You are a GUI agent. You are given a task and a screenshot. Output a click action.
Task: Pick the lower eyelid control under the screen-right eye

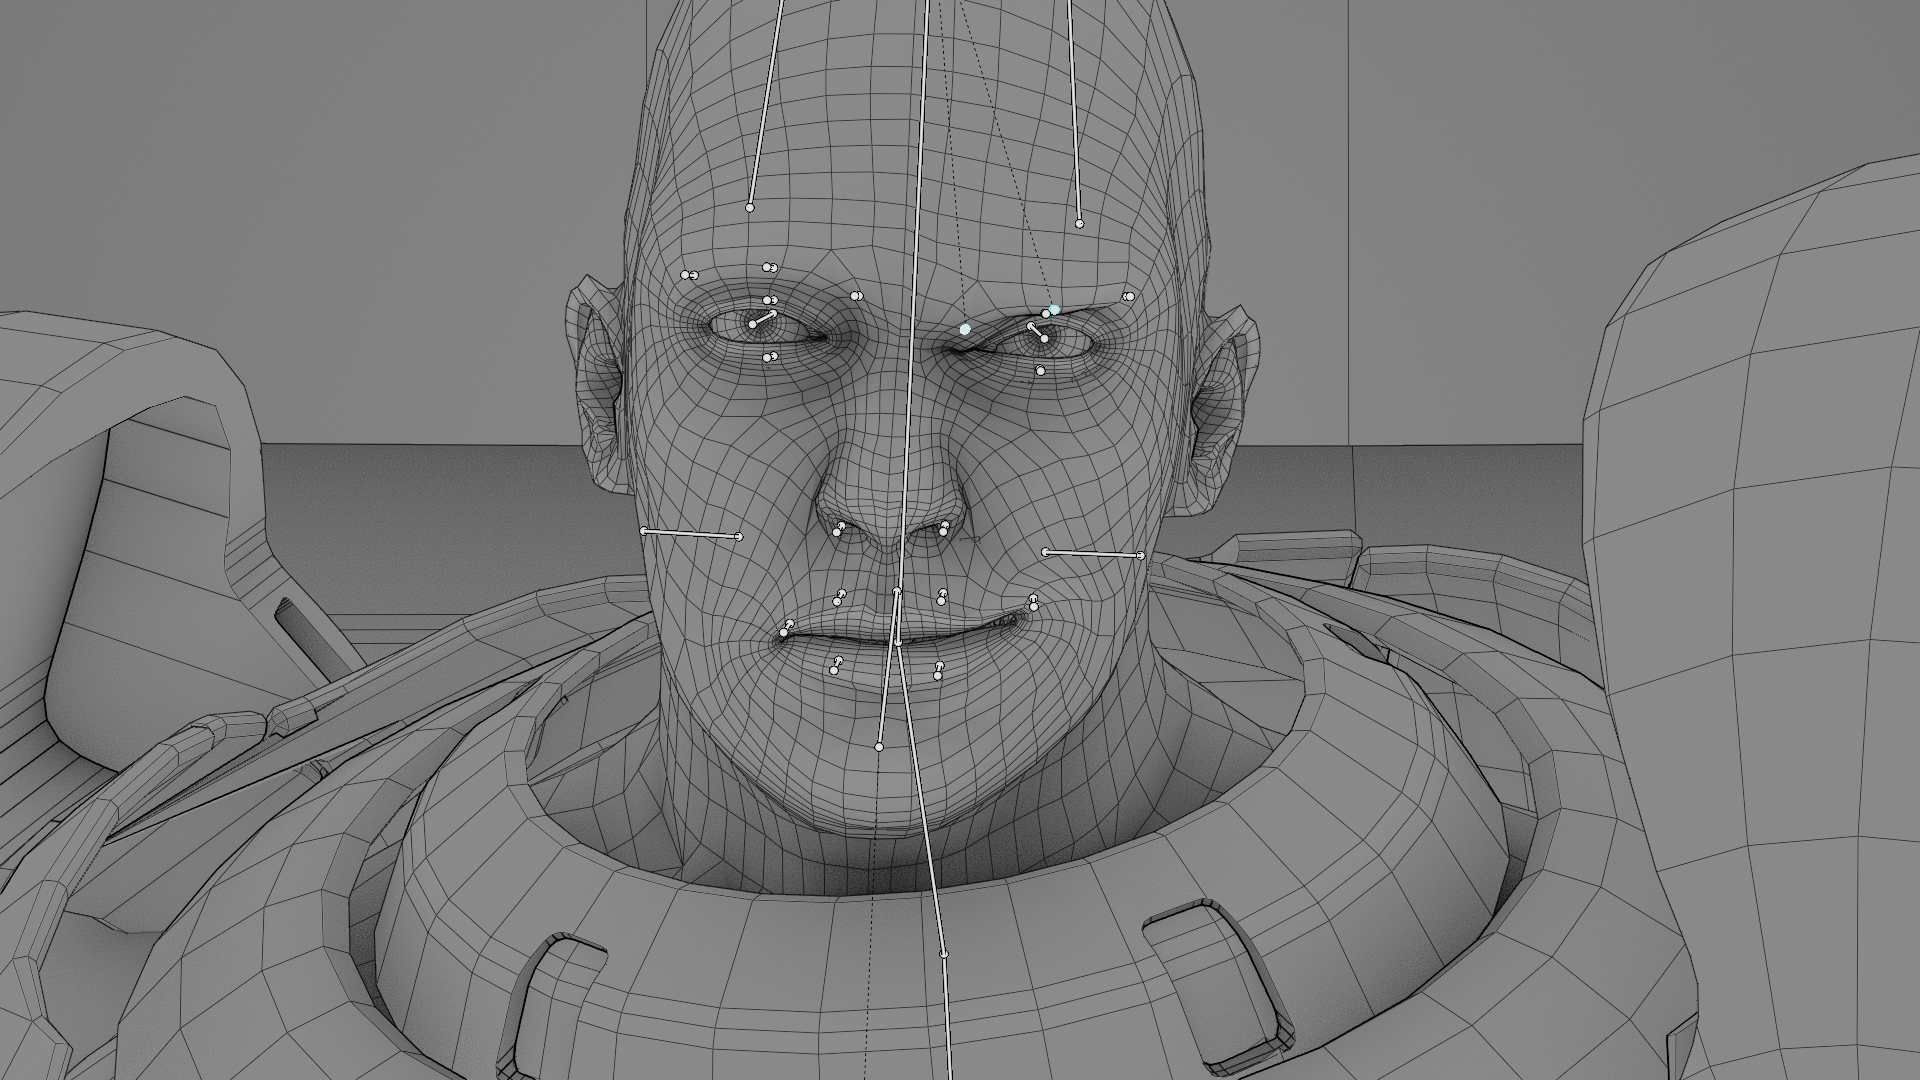(x=1041, y=371)
